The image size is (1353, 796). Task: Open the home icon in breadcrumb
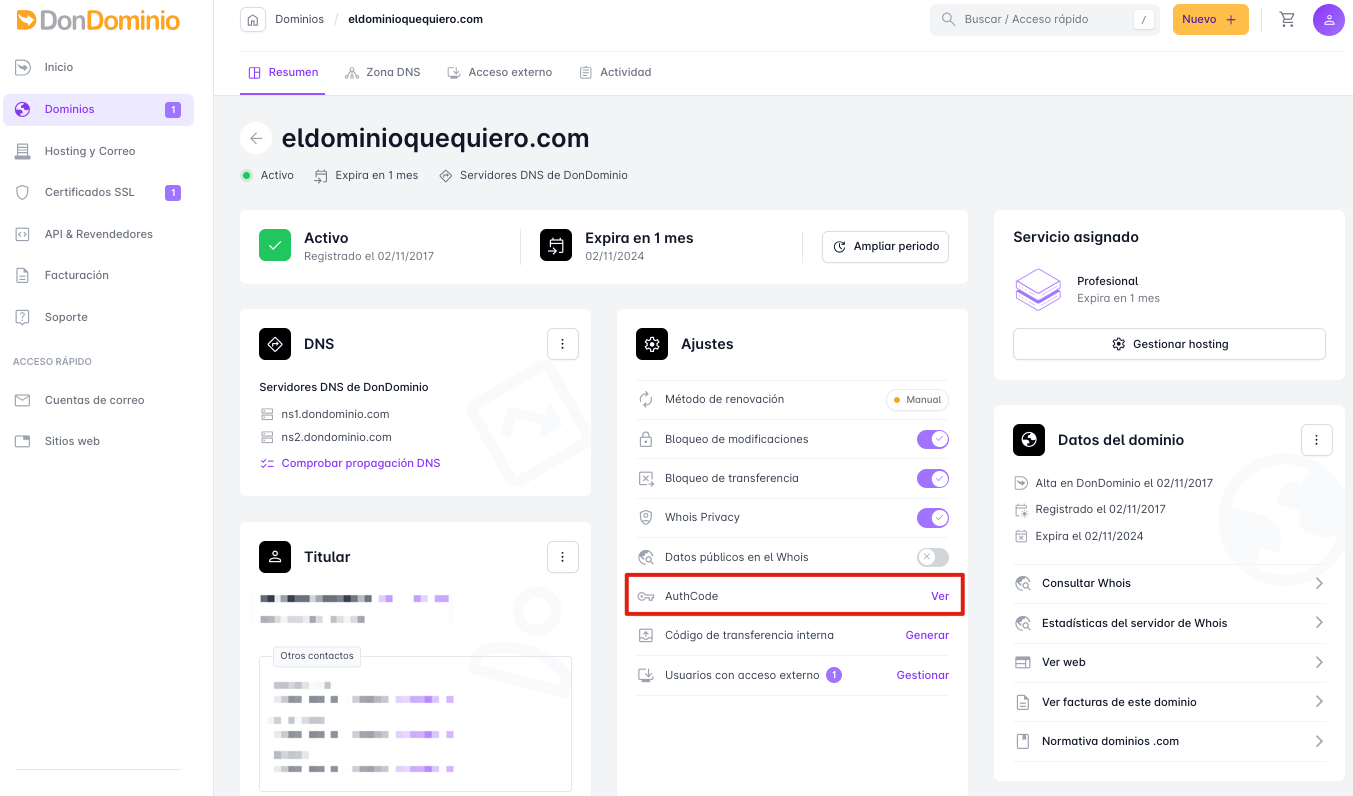(253, 19)
